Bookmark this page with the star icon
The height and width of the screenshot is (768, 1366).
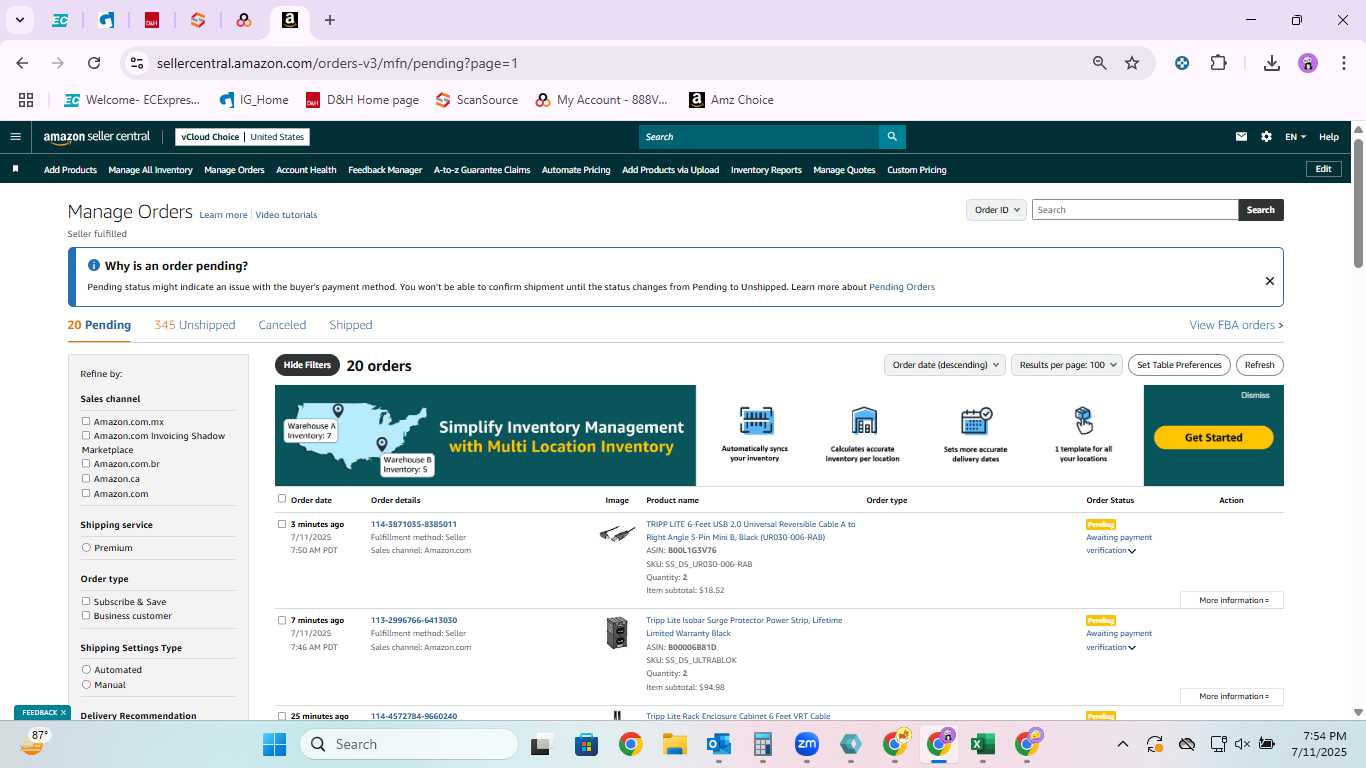coord(1132,63)
